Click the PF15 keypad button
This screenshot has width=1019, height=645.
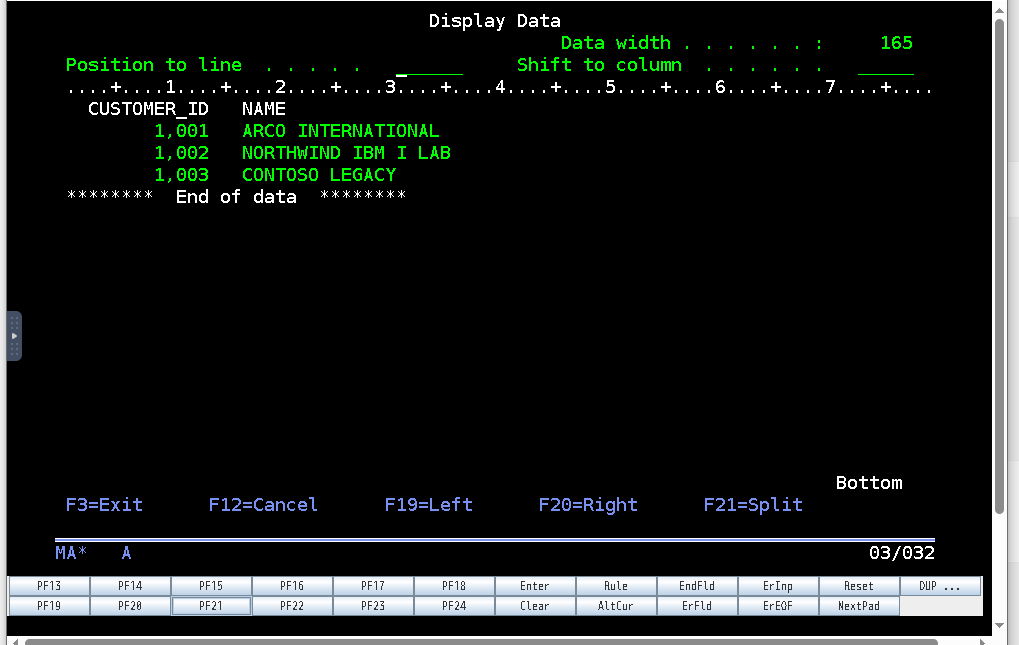pos(211,586)
